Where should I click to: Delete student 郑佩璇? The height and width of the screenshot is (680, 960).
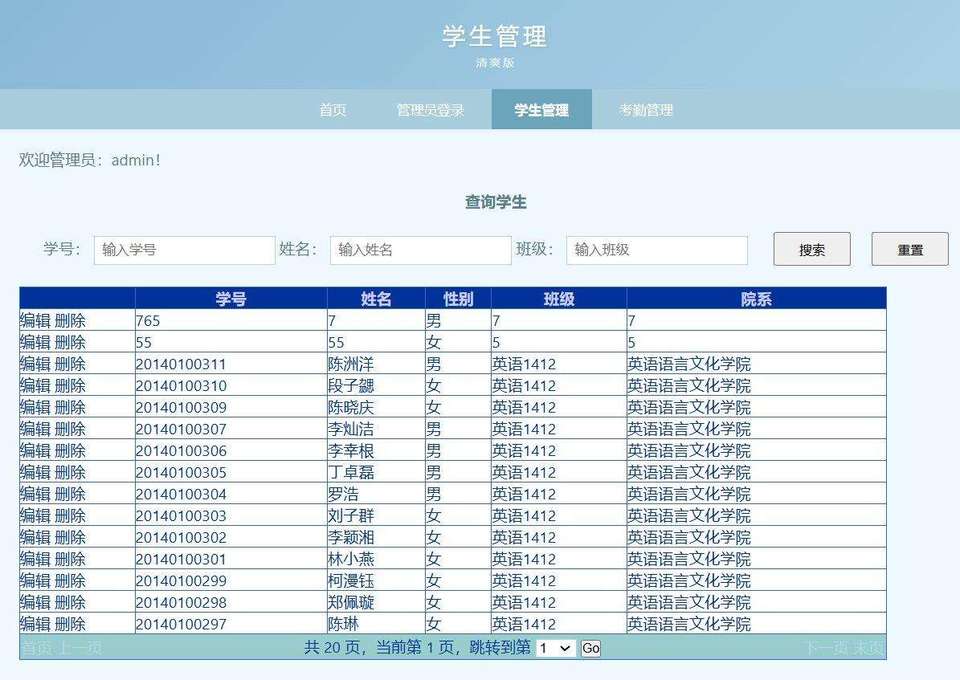pos(70,603)
